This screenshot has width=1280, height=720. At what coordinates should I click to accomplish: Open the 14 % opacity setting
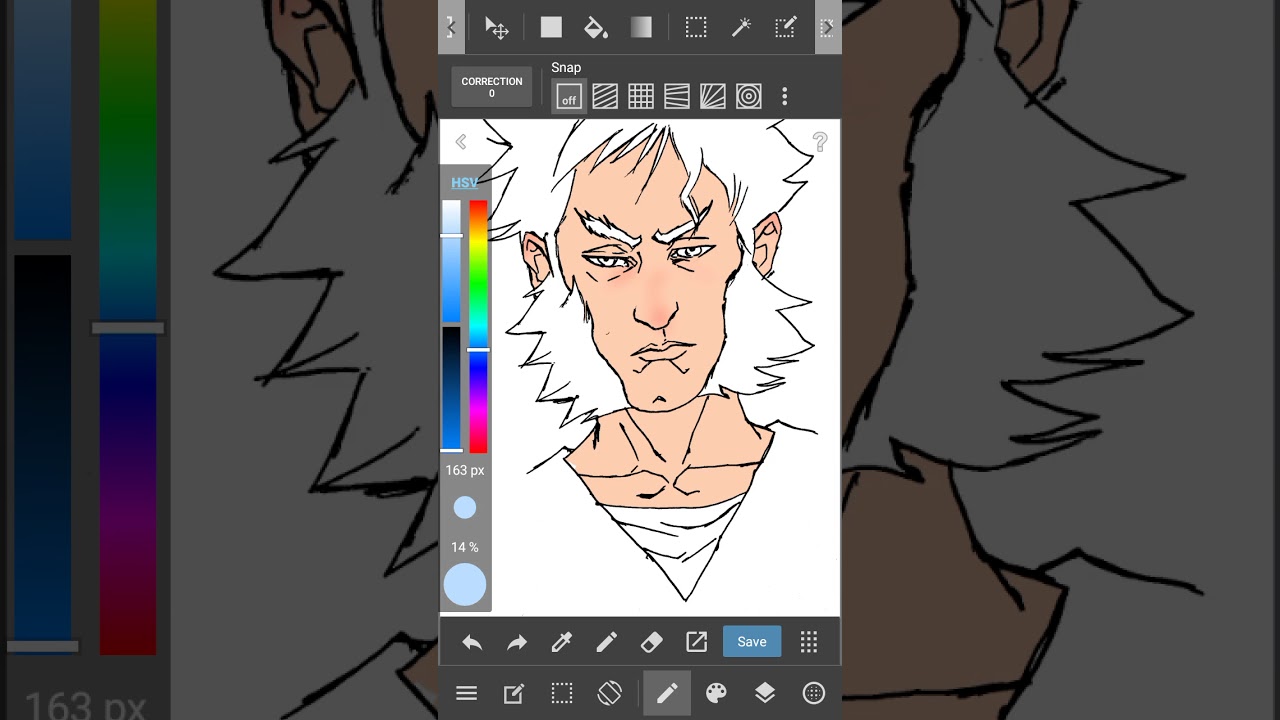pos(465,547)
